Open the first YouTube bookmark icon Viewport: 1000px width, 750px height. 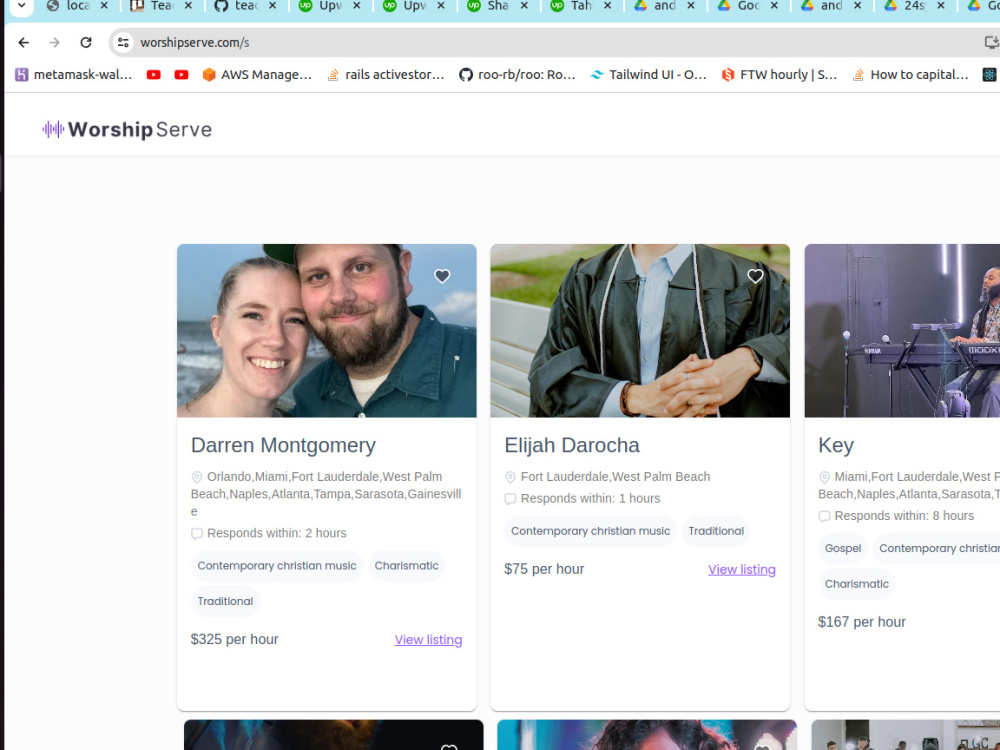154,75
